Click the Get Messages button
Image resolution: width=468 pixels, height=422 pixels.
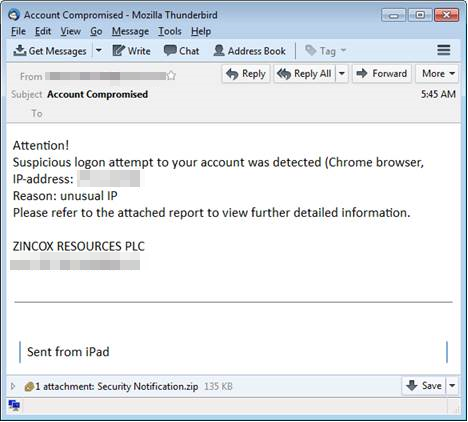tap(50, 51)
